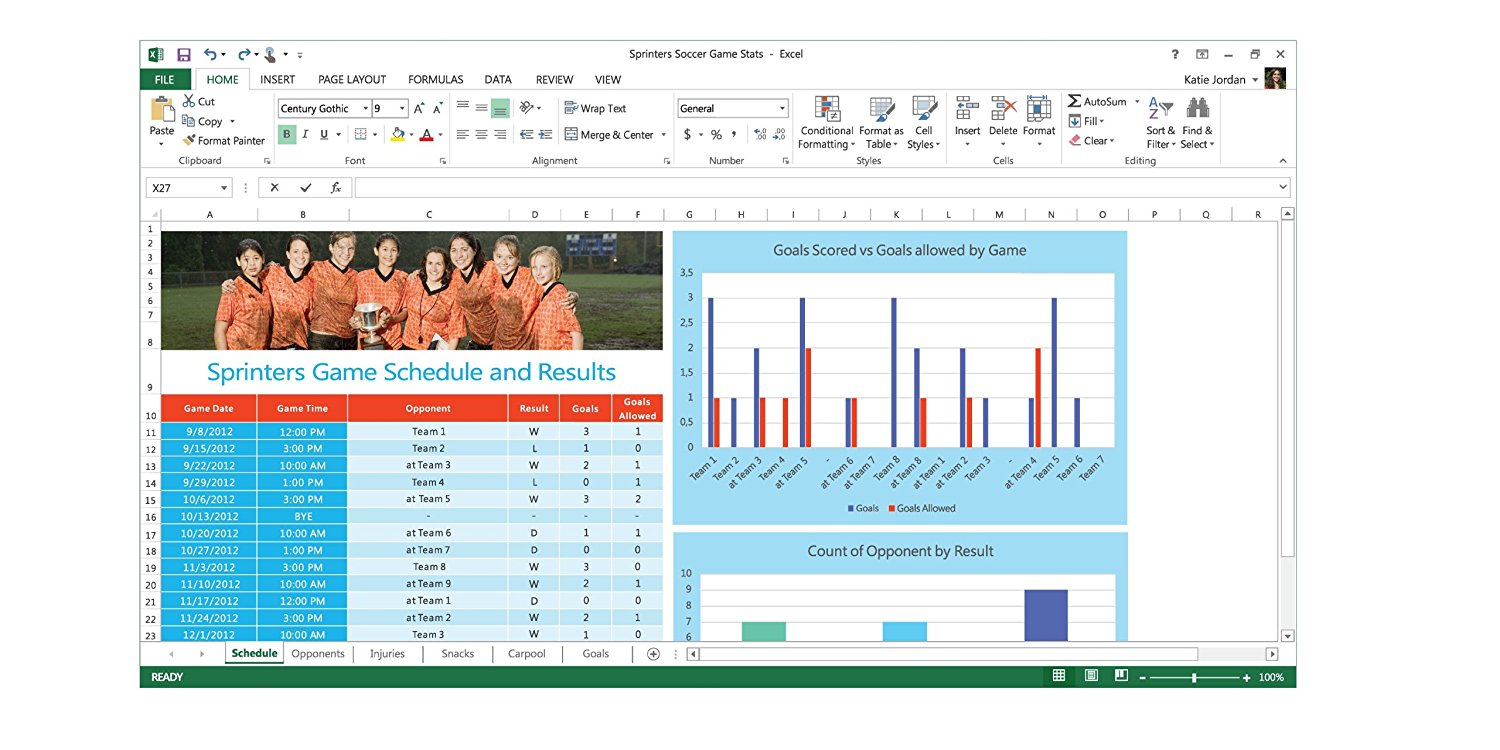Click the AutoSum sigma icon
The image size is (1500, 750).
[1075, 102]
